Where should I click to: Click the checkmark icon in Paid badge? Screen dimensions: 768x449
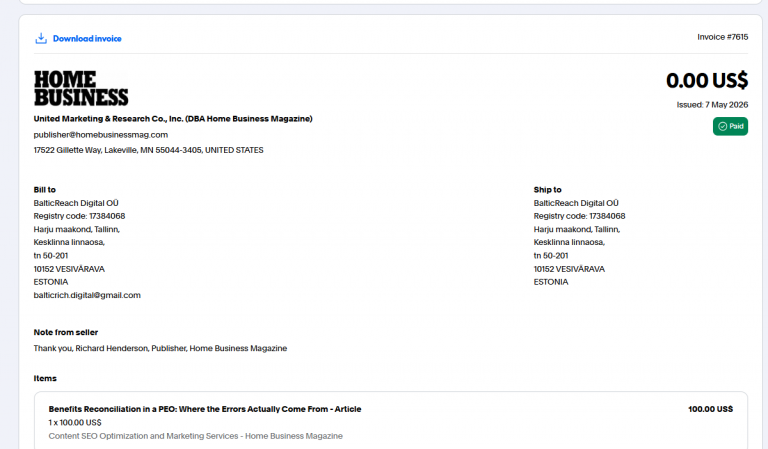click(722, 126)
